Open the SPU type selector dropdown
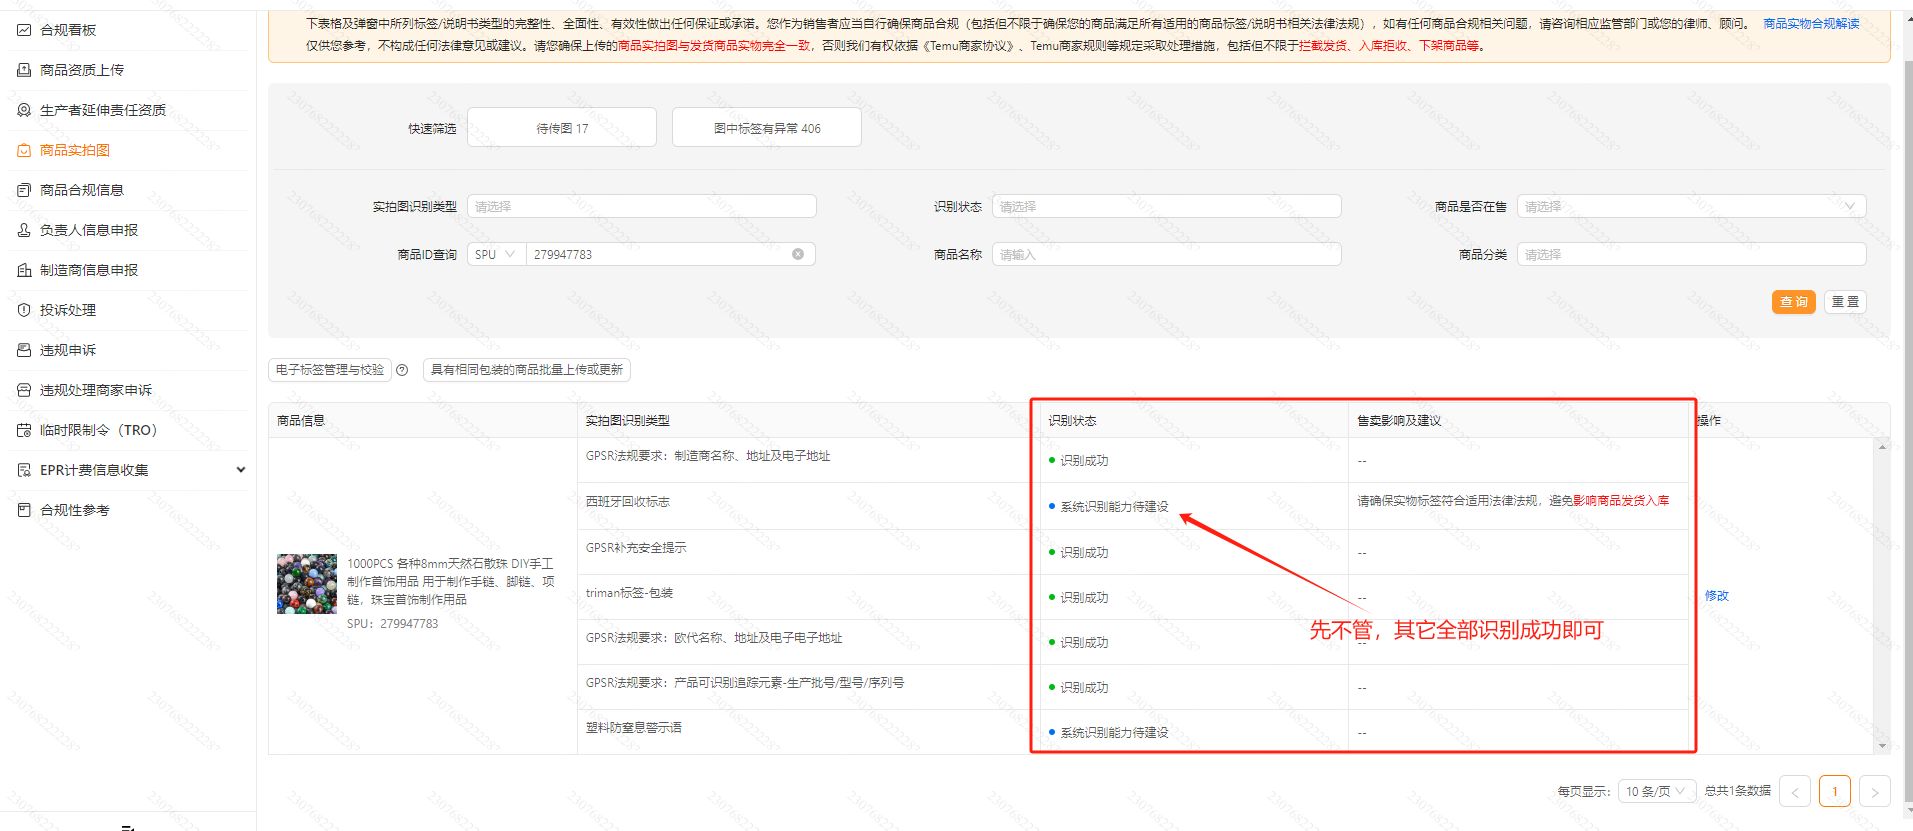 tap(496, 254)
